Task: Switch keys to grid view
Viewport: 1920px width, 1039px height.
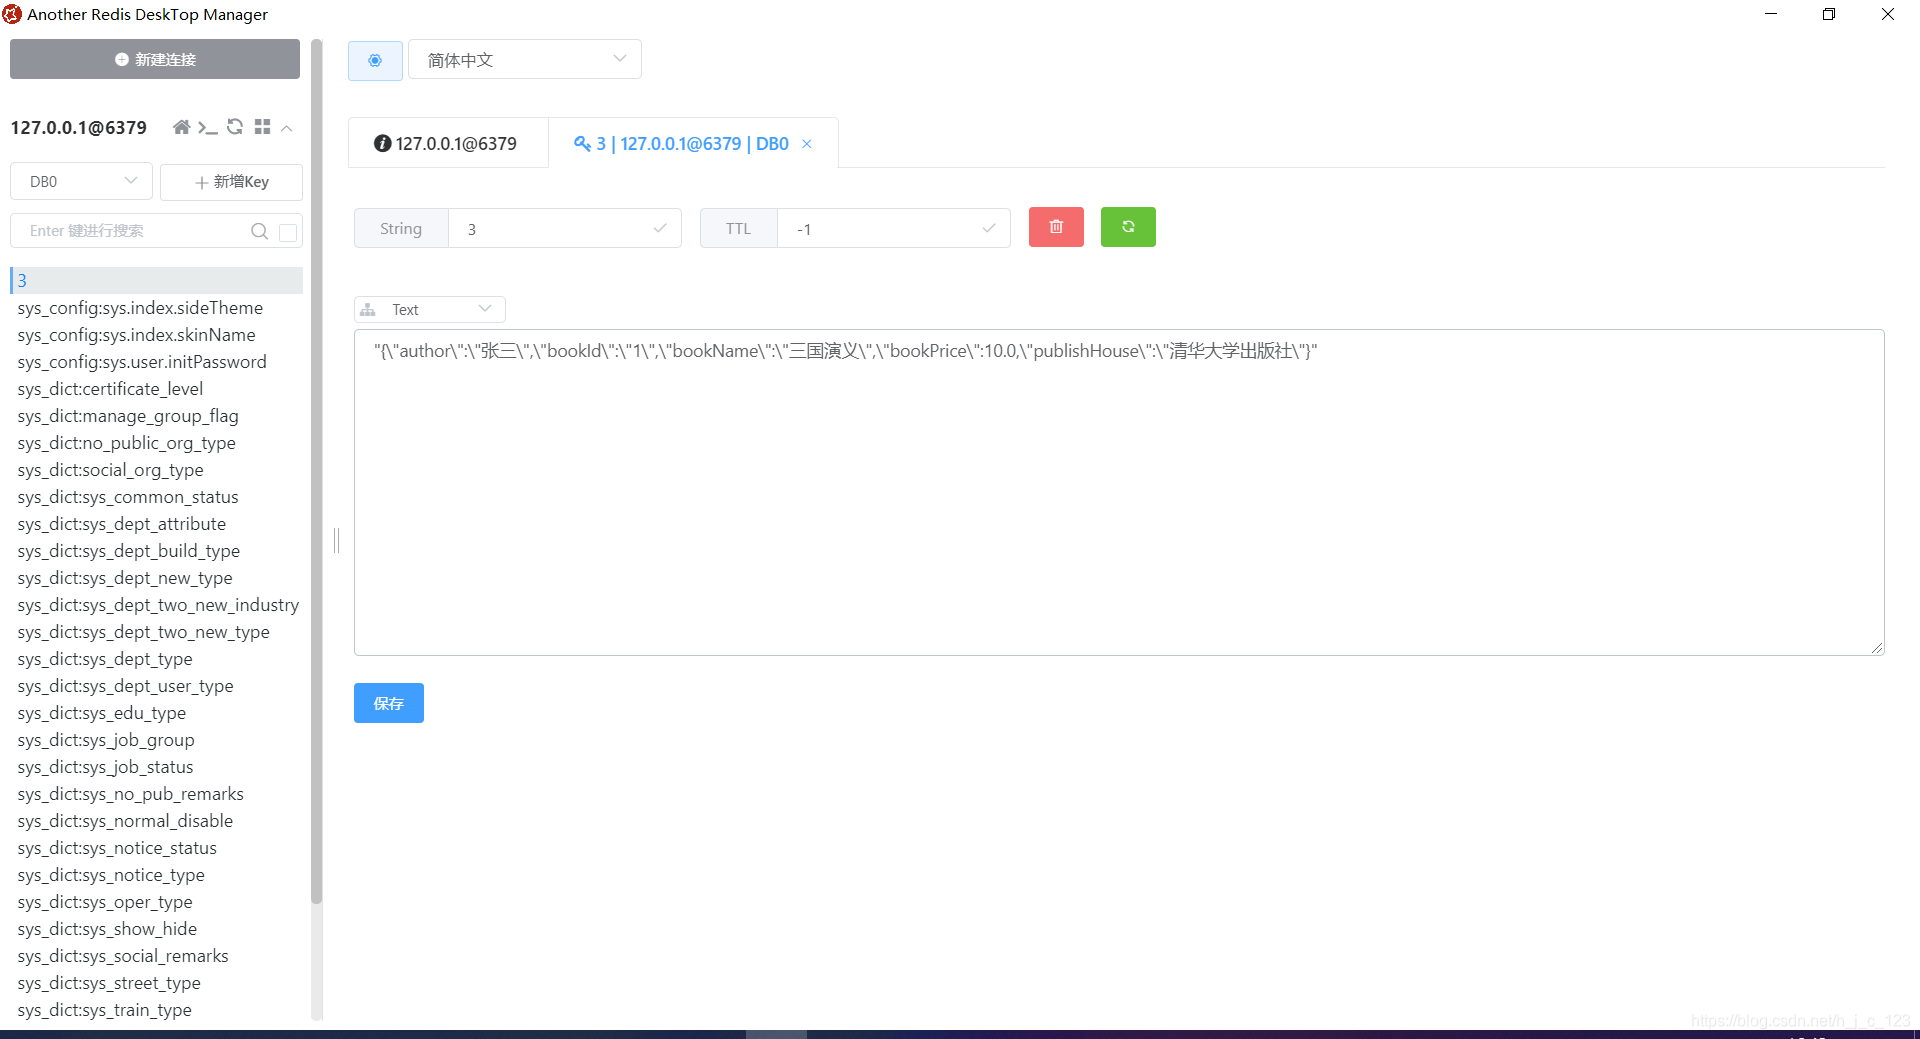Action: pyautogui.click(x=262, y=127)
